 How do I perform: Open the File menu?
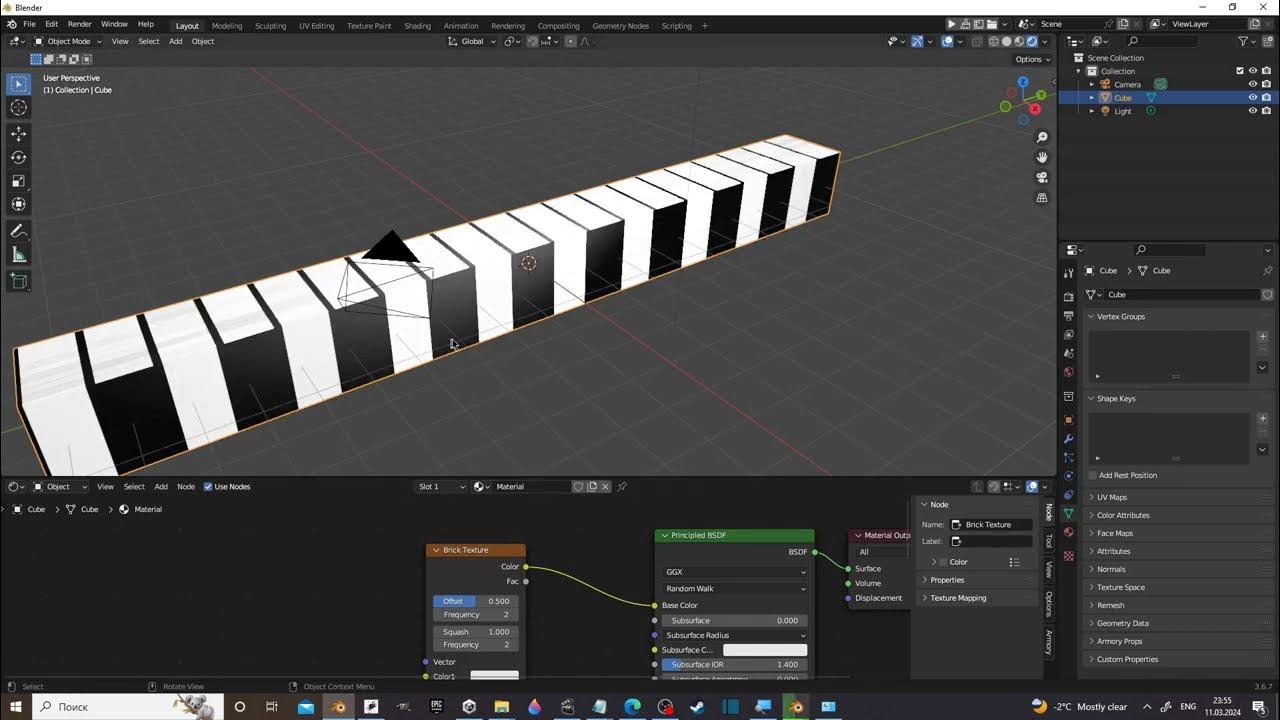click(x=29, y=24)
